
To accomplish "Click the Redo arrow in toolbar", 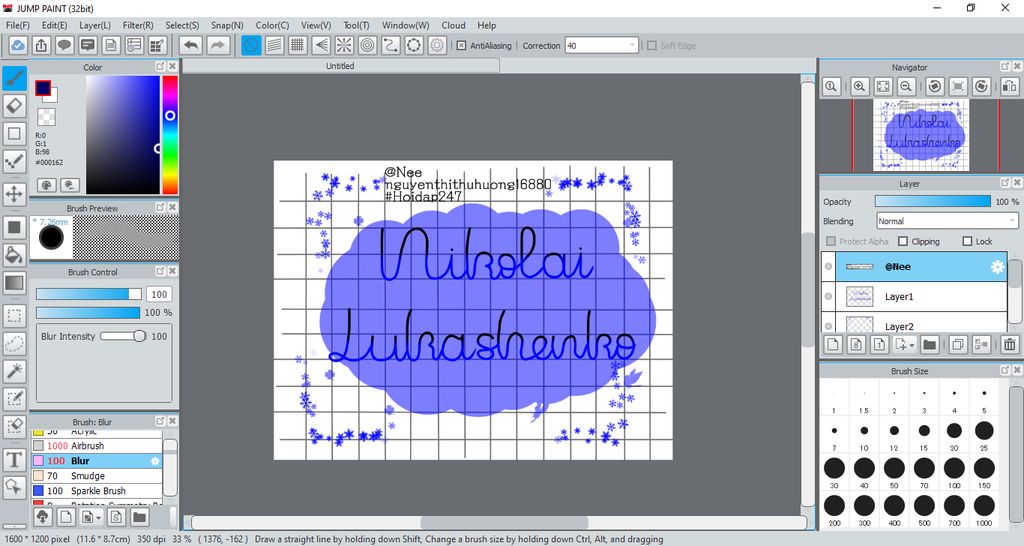I will click(x=218, y=45).
